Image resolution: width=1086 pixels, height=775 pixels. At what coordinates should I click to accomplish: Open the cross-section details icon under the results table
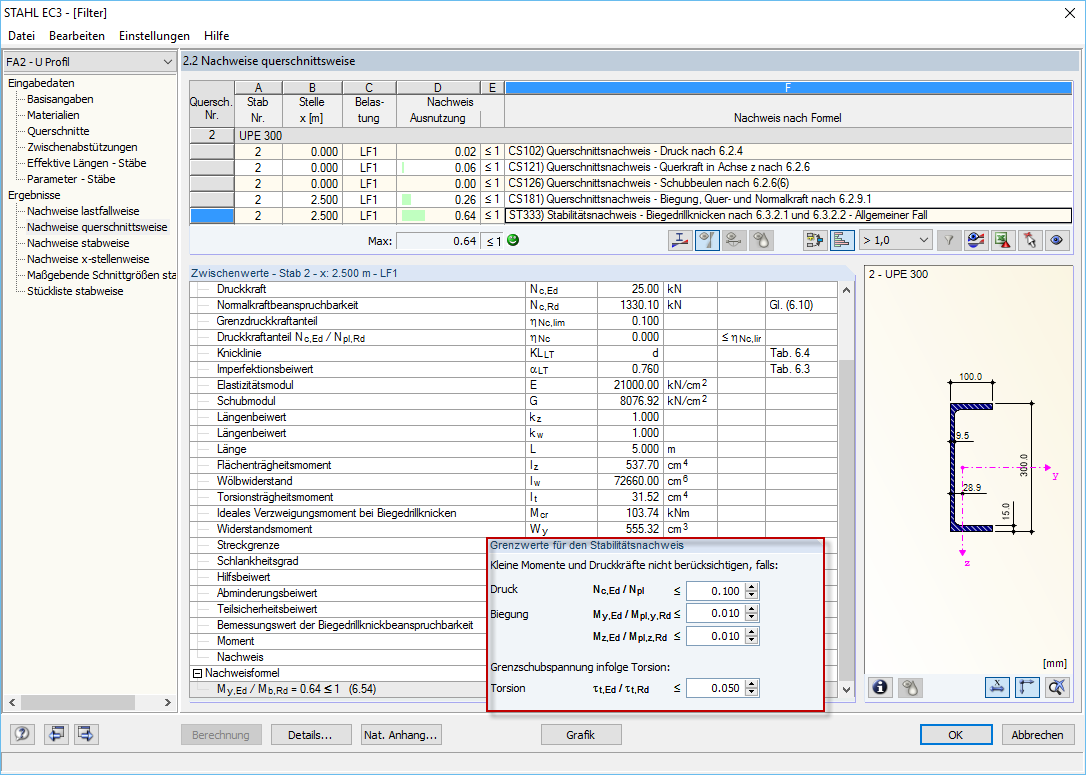pos(680,240)
